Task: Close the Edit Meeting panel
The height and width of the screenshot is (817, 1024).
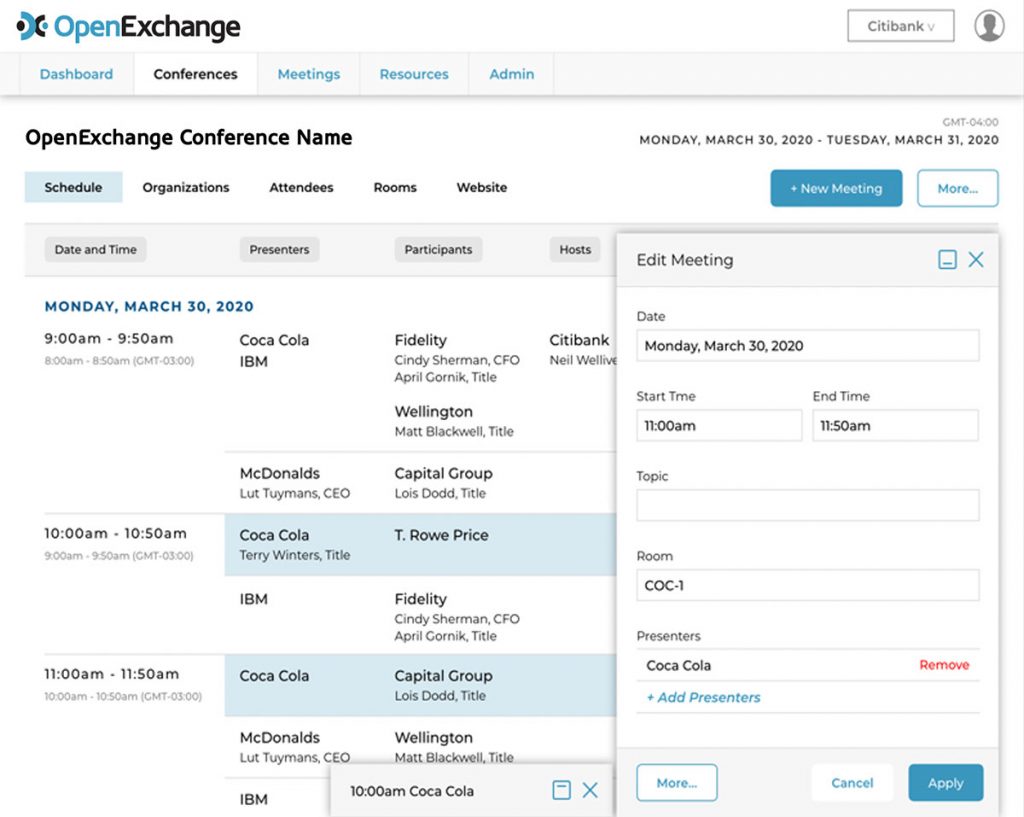Action: click(976, 260)
